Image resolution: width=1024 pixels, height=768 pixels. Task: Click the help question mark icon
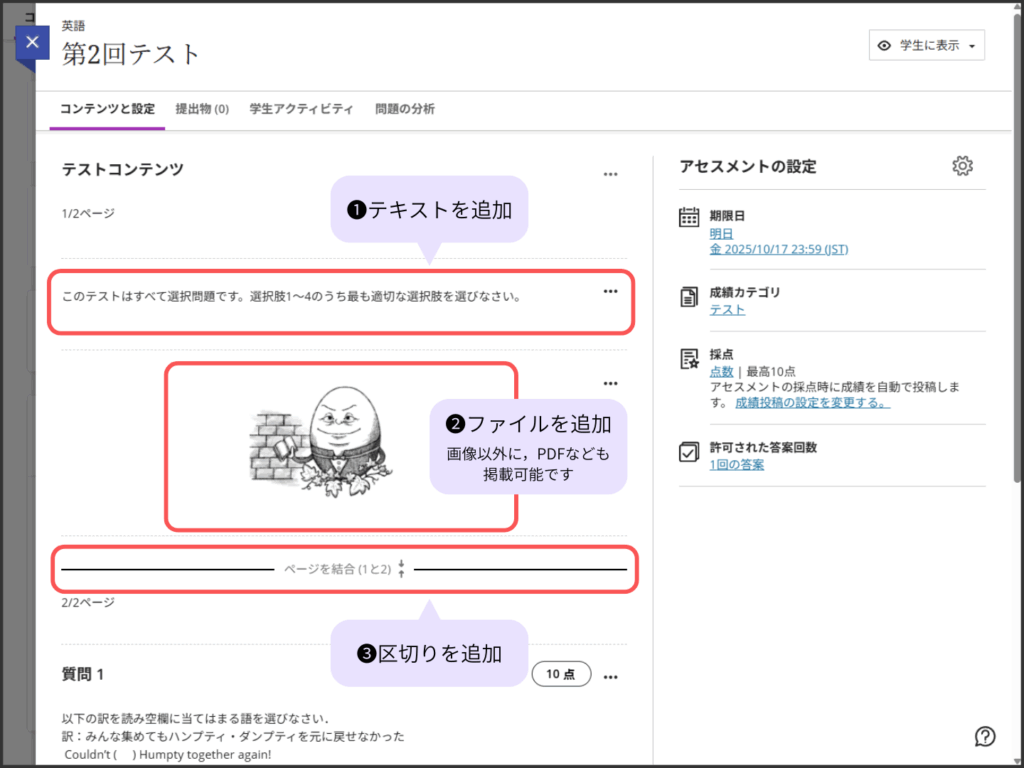click(x=984, y=736)
